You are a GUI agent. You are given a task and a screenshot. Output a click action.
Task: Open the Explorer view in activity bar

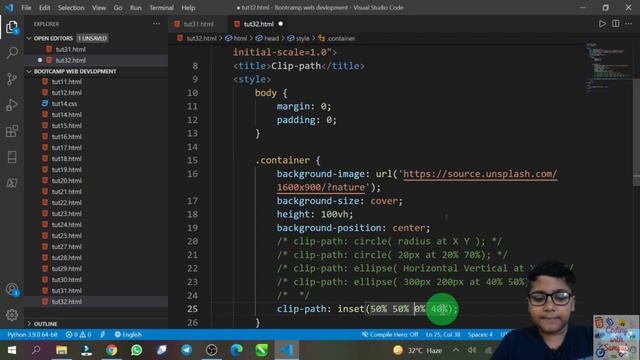[x=12, y=27]
